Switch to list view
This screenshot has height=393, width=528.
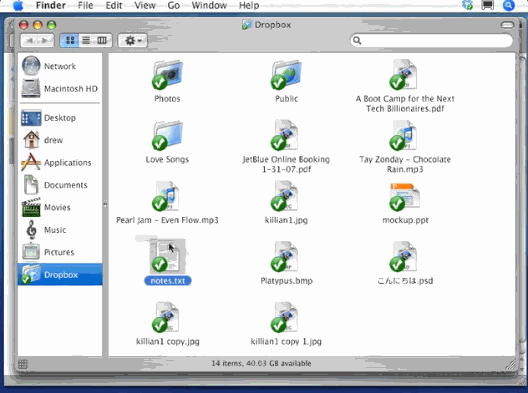[x=87, y=40]
